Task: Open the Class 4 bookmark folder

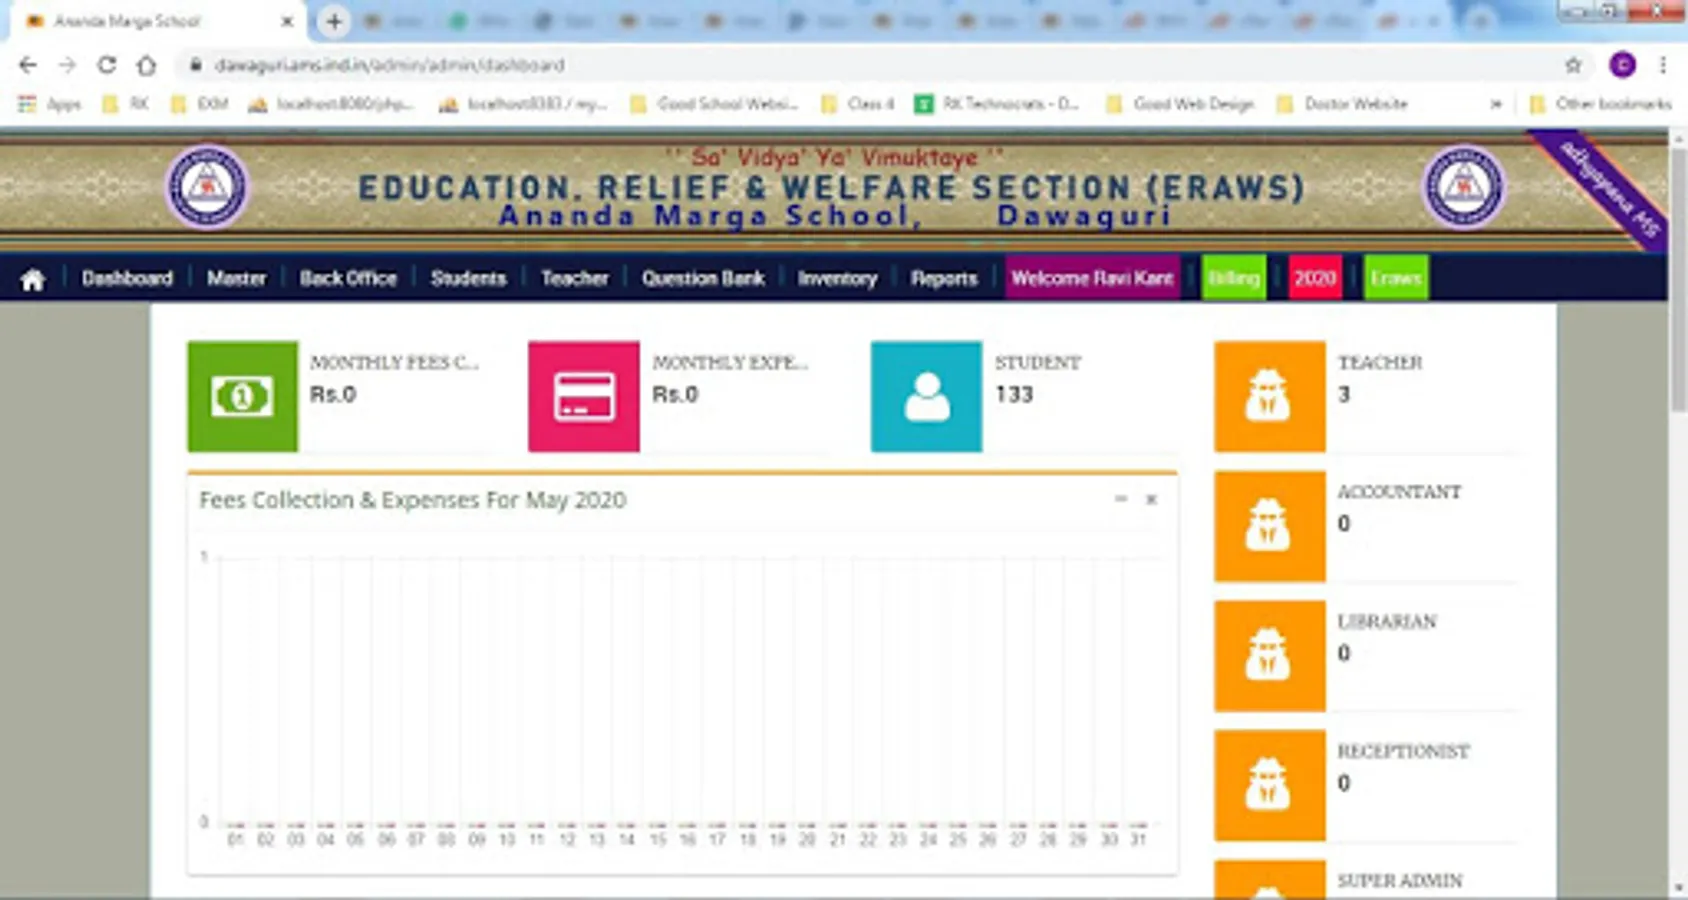Action: click(x=858, y=104)
